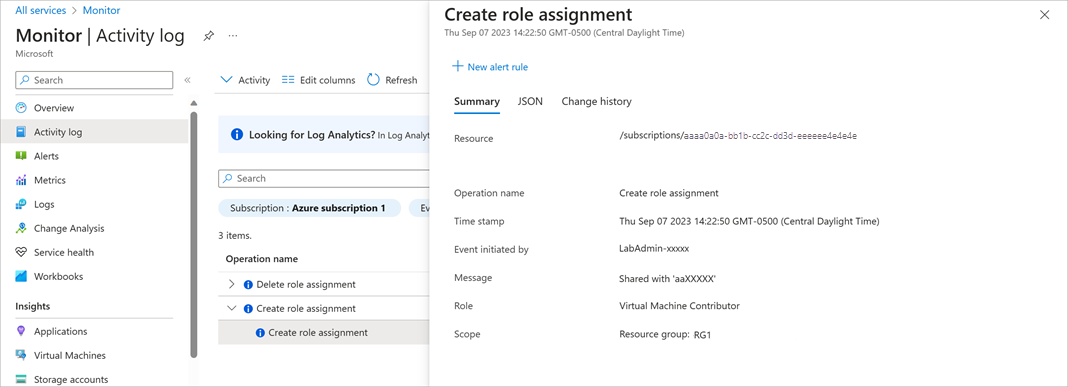Click the Looking for Log Analytics? banner text

pos(313,135)
